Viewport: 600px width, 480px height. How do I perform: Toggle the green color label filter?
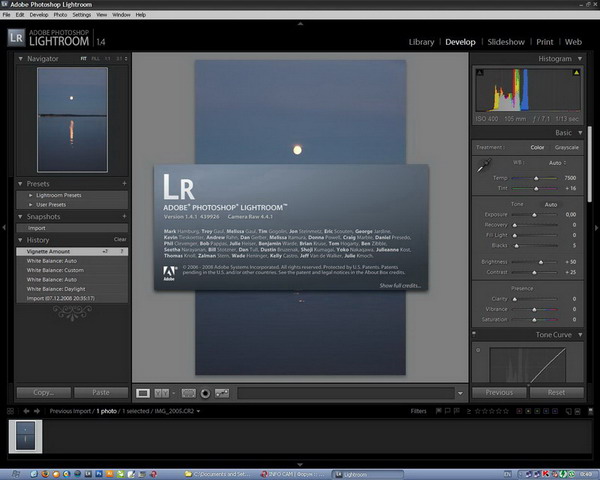point(537,411)
